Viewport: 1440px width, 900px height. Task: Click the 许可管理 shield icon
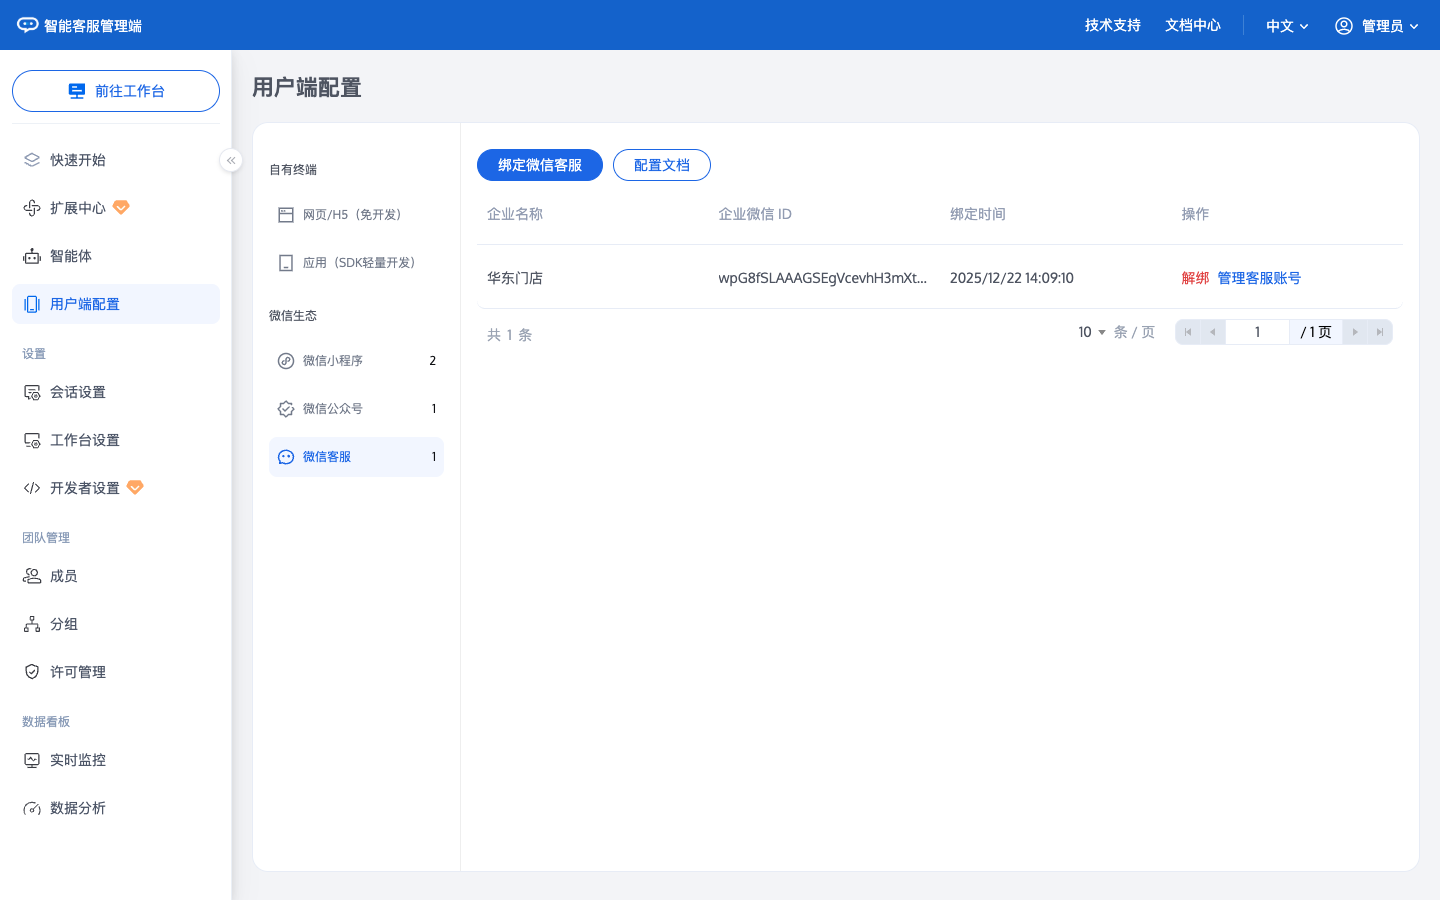pos(32,672)
